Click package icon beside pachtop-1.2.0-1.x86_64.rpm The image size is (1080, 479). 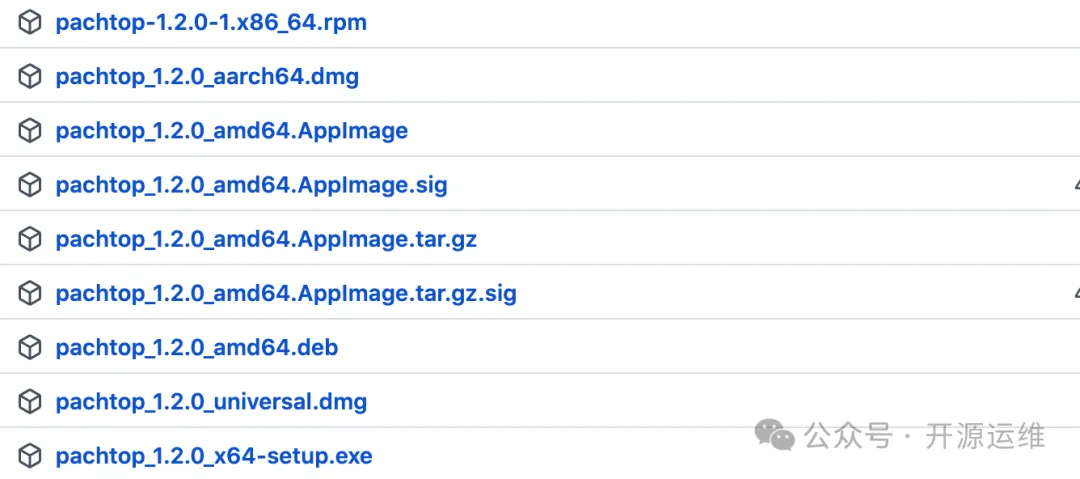(30, 22)
